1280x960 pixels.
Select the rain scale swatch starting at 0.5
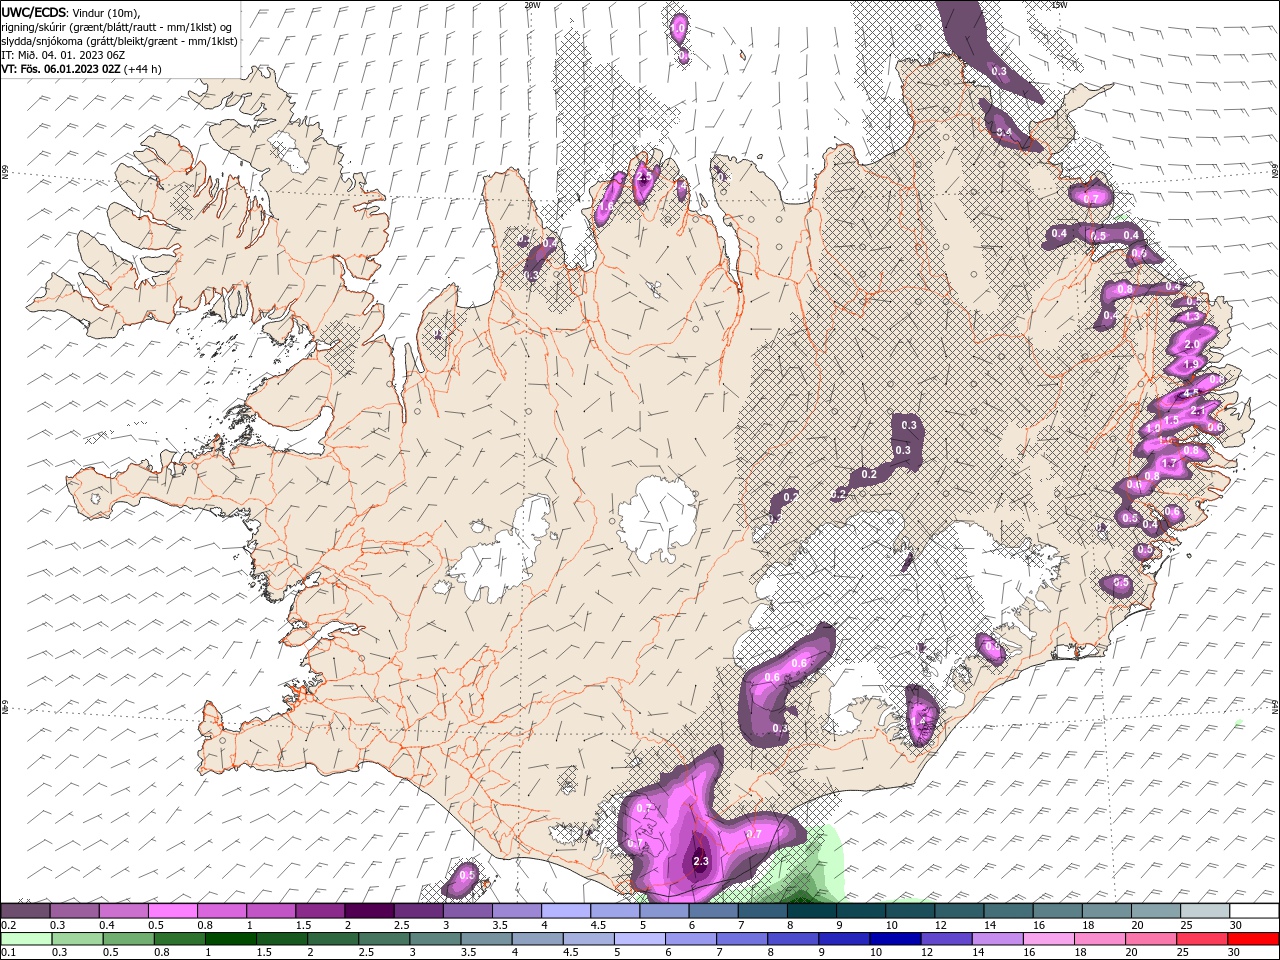click(129, 939)
